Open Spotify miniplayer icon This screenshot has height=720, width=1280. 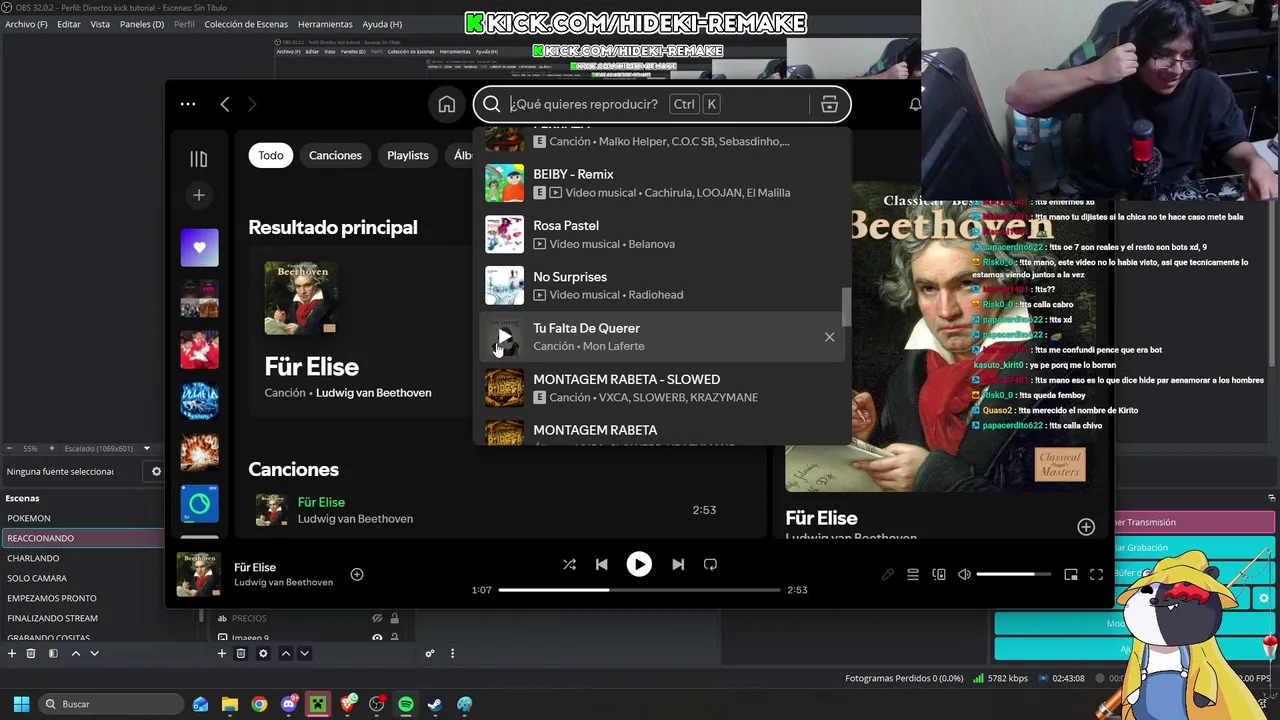[1071, 575]
